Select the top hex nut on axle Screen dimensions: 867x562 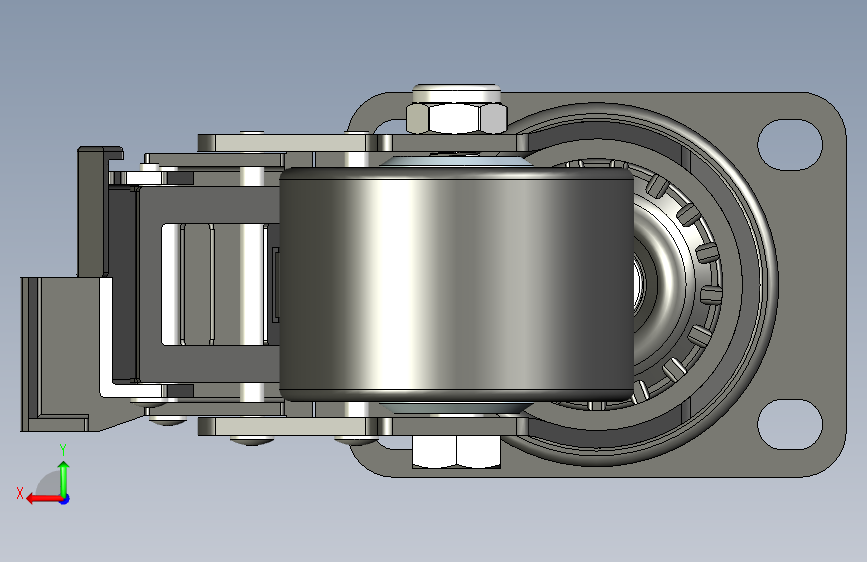457,117
